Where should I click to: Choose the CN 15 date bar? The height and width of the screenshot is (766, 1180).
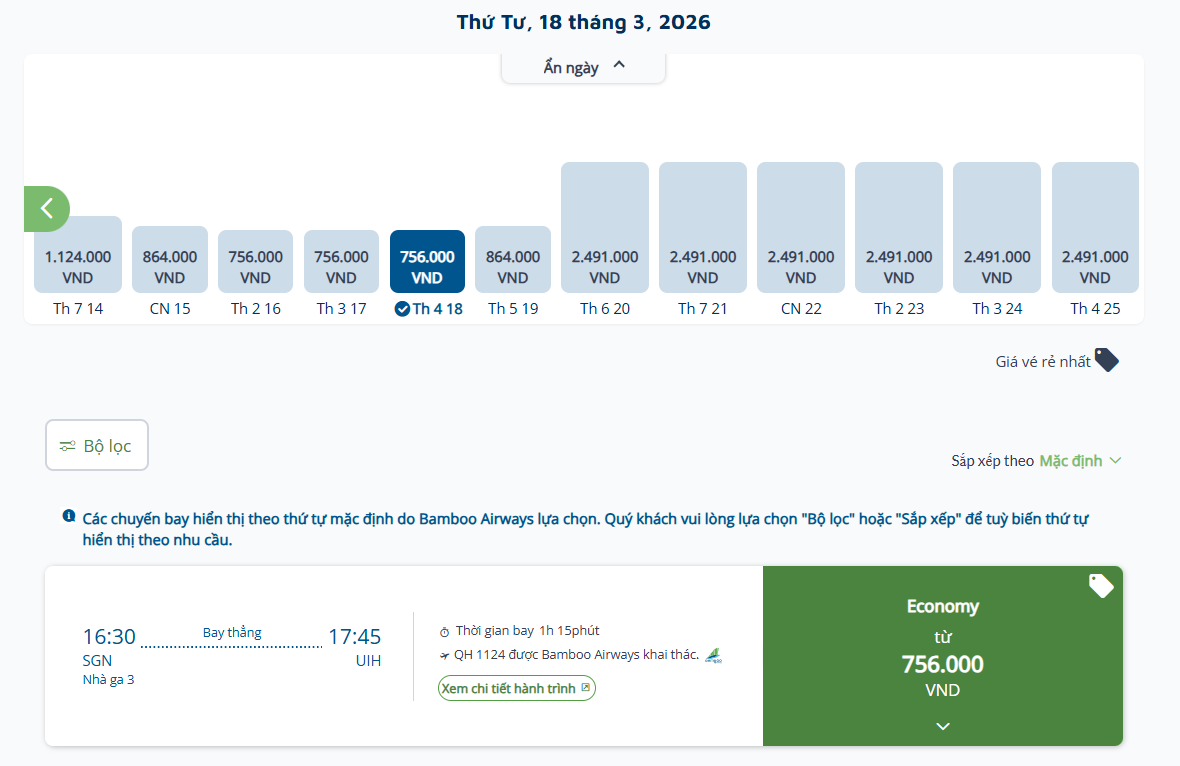[x=170, y=260]
